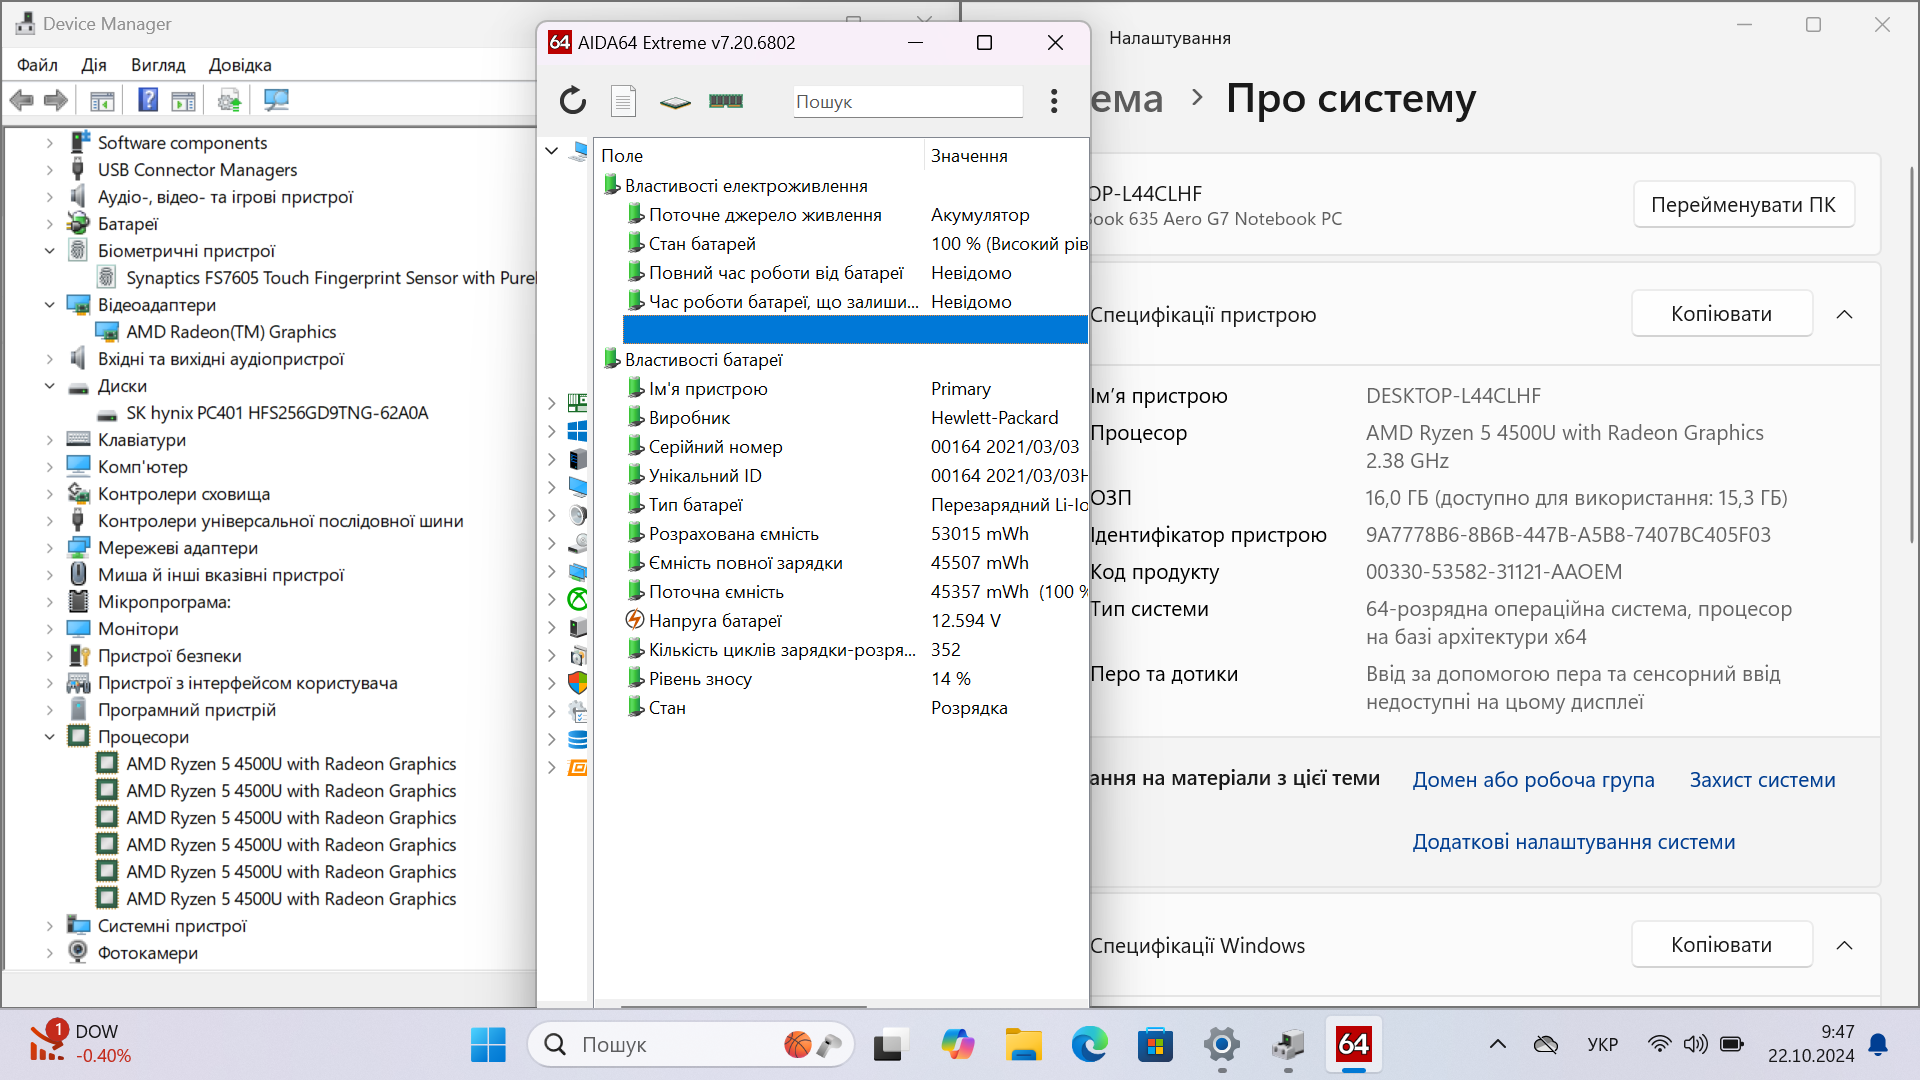Collapse Специфікації Windows section chevron

coord(1845,946)
